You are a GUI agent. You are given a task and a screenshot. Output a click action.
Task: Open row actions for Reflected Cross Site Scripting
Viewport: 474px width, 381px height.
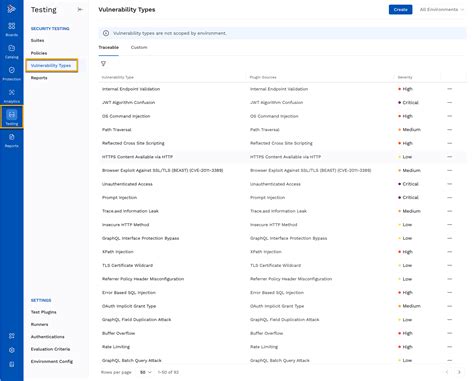pos(450,143)
